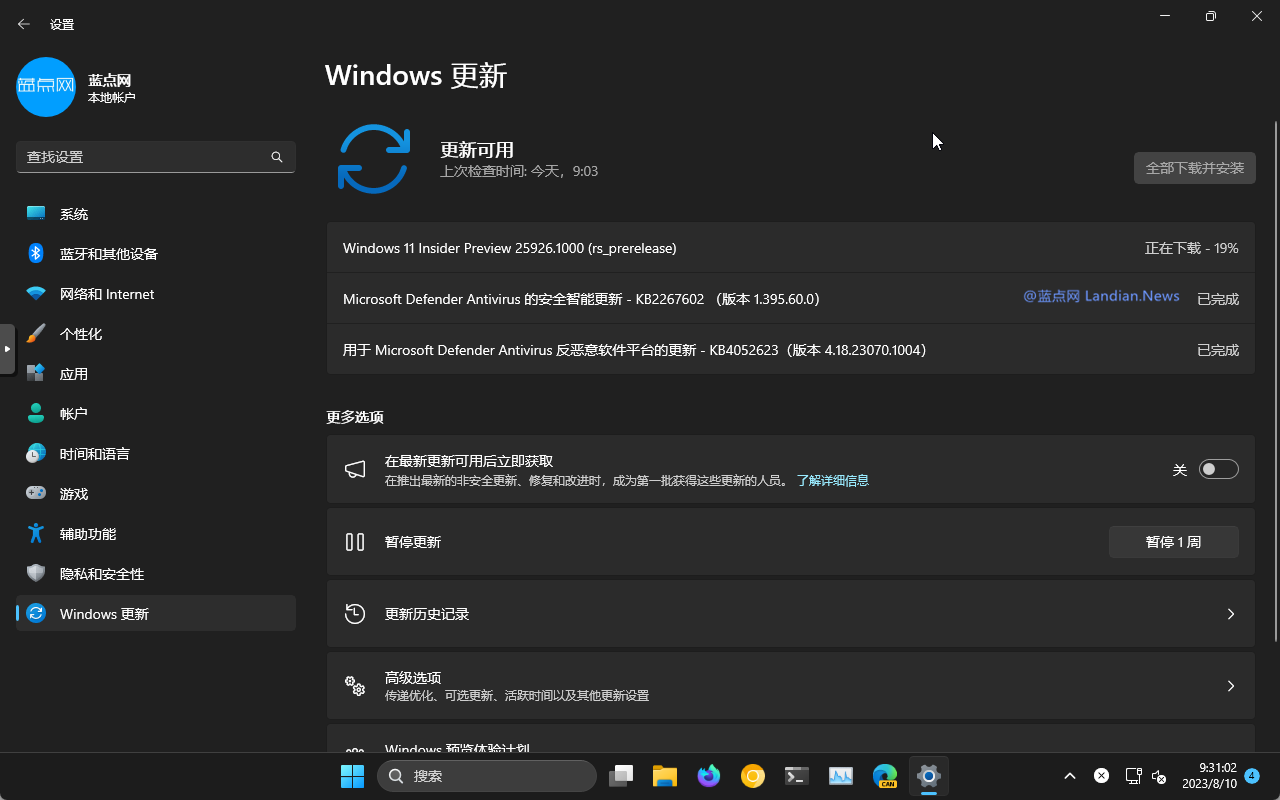Click the person icon for 帐户
This screenshot has width=1280, height=800.
coord(36,414)
